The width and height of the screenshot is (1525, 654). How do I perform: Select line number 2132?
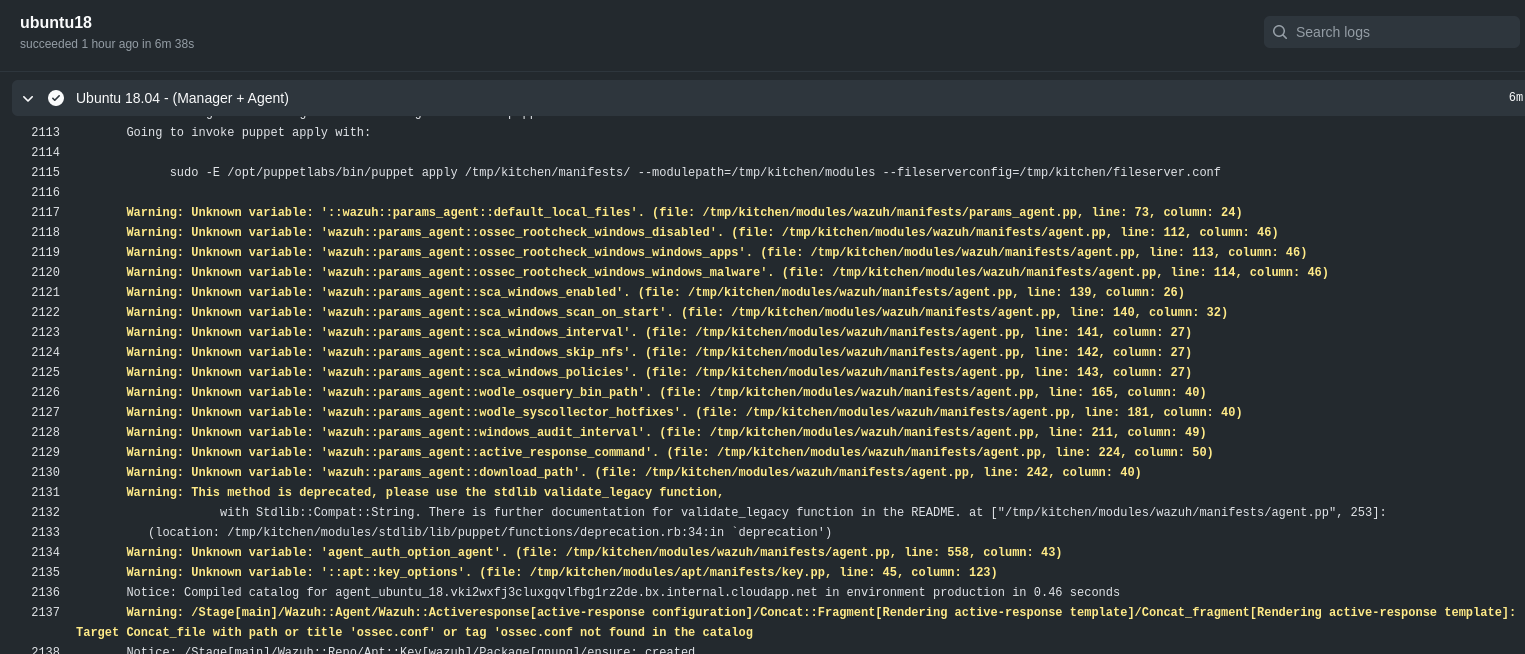pyautogui.click(x=45, y=513)
